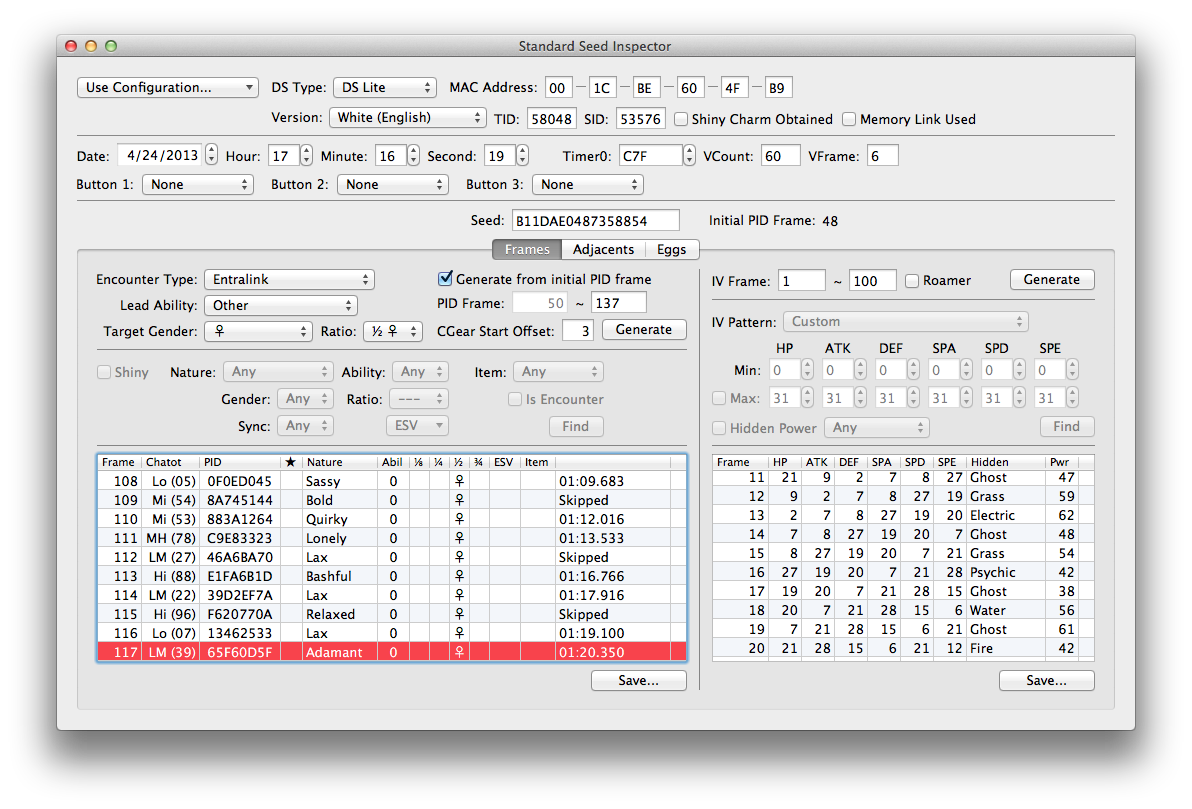
Task: Click the Find button under Is Encounter
Action: (575, 427)
